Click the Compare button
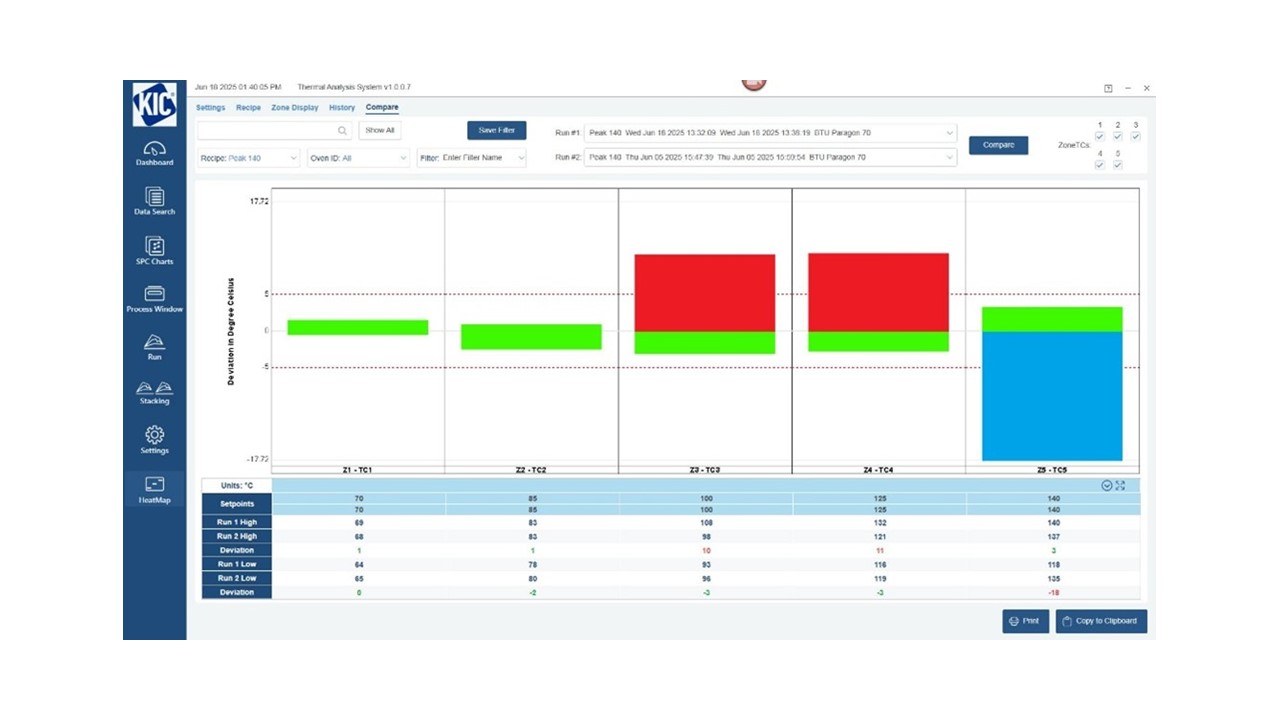This screenshot has height=720, width=1280. [x=997, y=145]
